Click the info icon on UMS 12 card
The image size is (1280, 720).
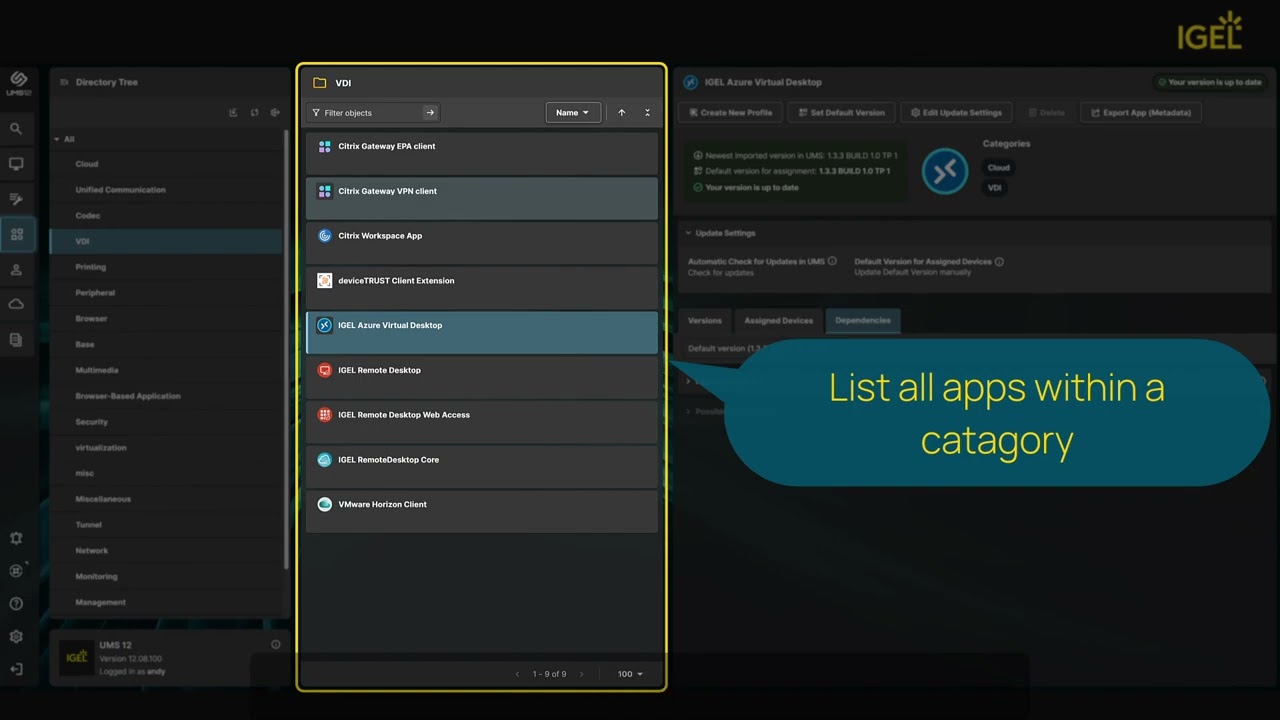click(x=276, y=645)
